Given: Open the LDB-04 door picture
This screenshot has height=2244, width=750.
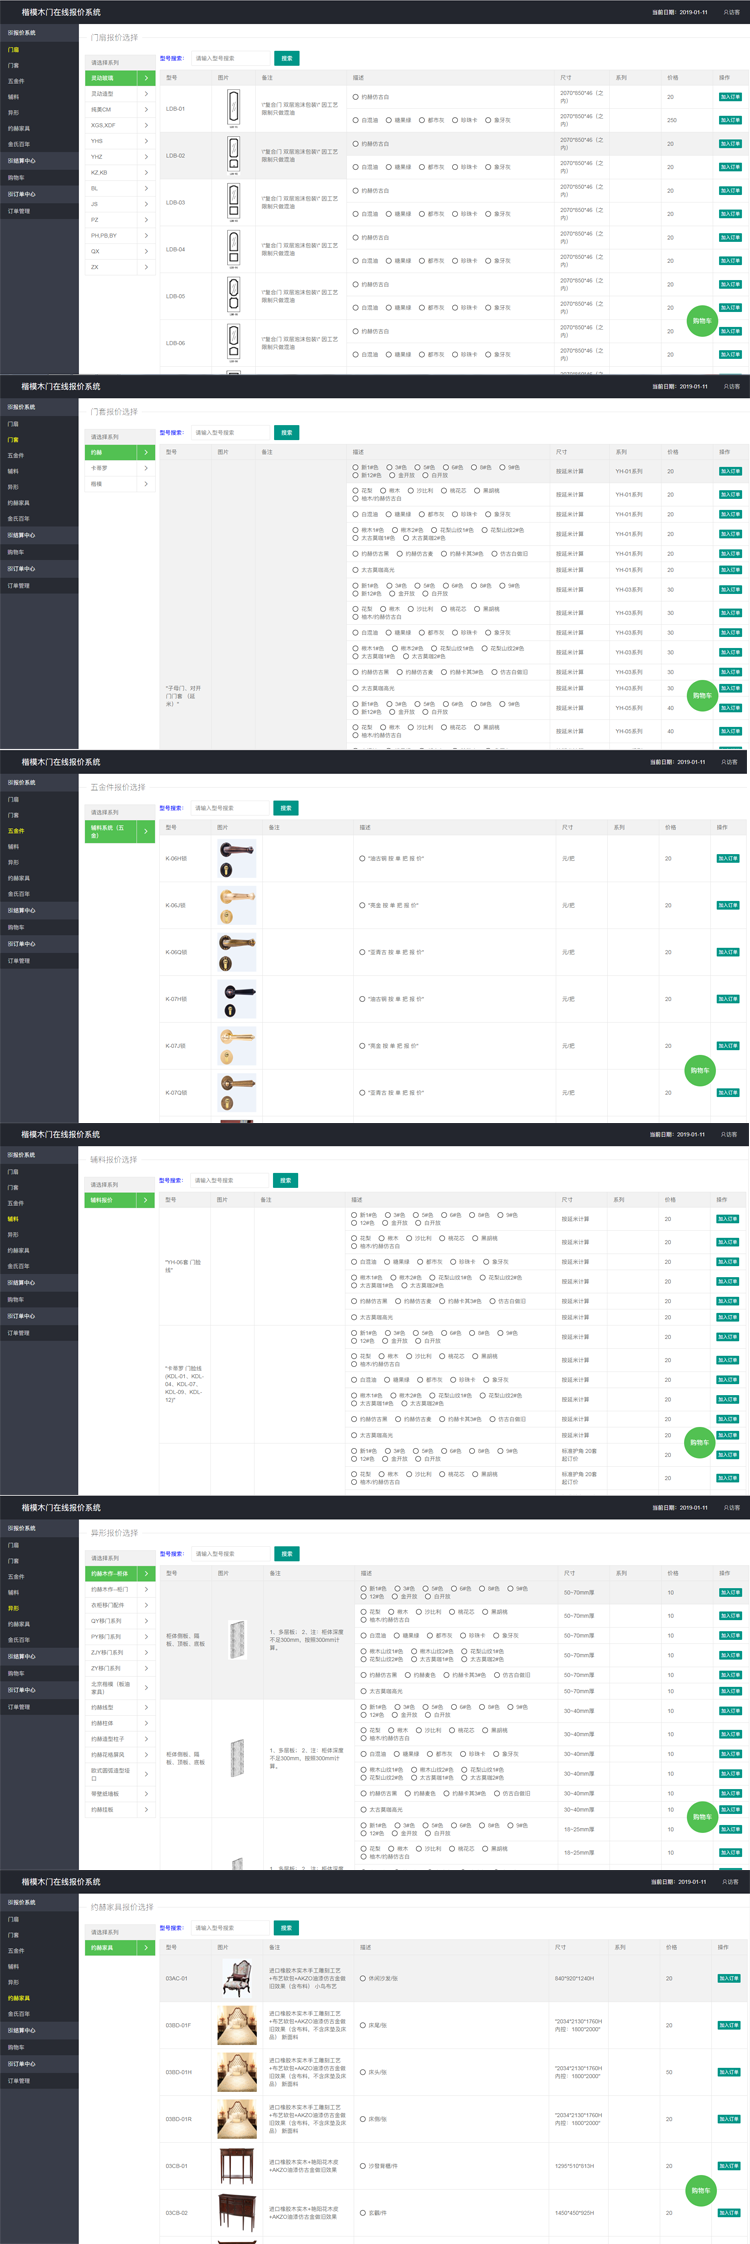Looking at the screenshot, I should [233, 249].
